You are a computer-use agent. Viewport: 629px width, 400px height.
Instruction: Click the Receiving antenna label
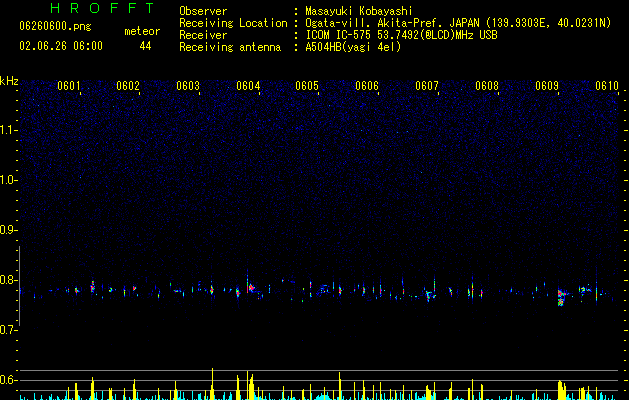click(x=230, y=47)
